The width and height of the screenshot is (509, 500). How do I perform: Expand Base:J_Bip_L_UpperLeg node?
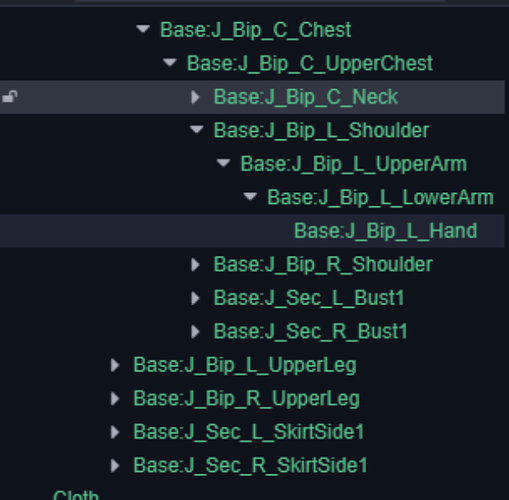coord(115,365)
